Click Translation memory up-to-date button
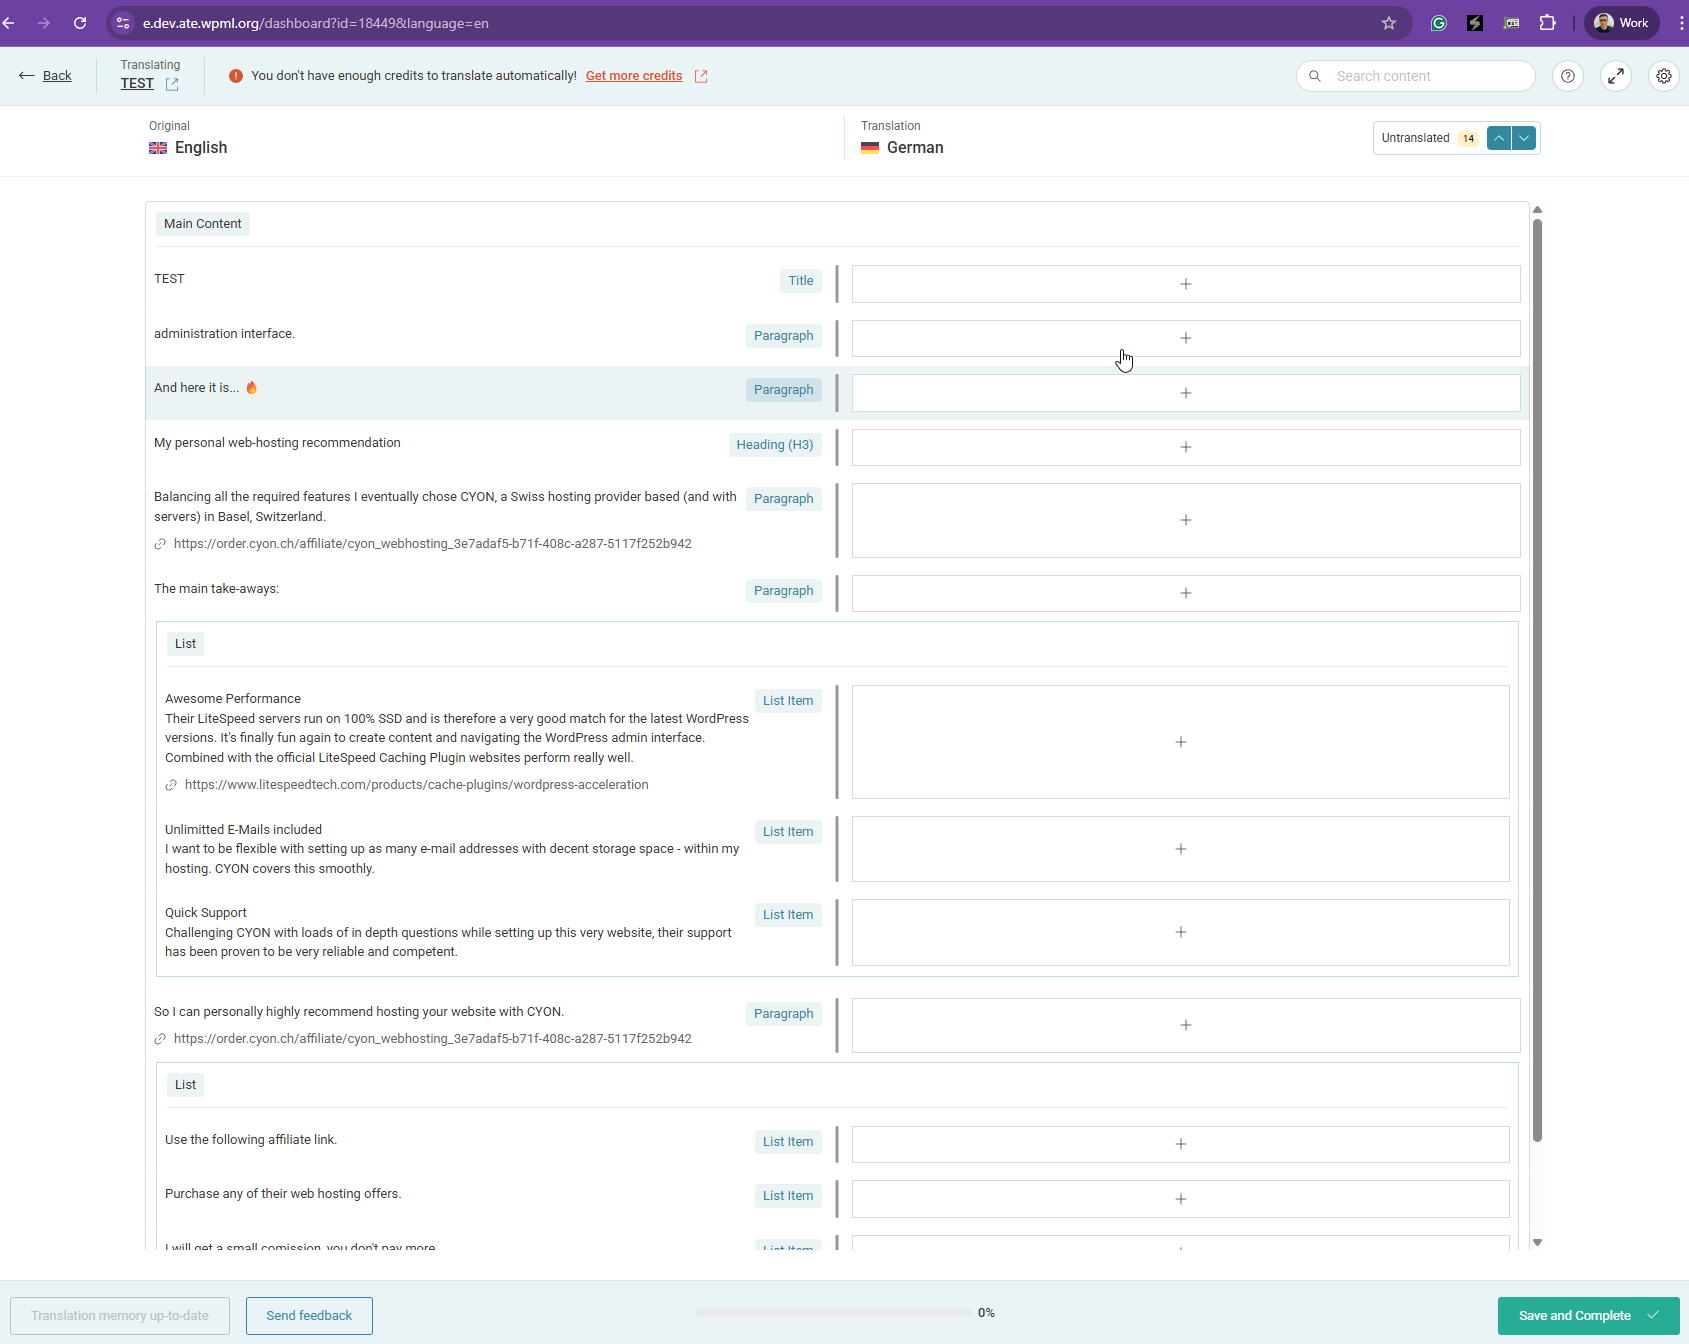1689x1344 pixels. (120, 1316)
